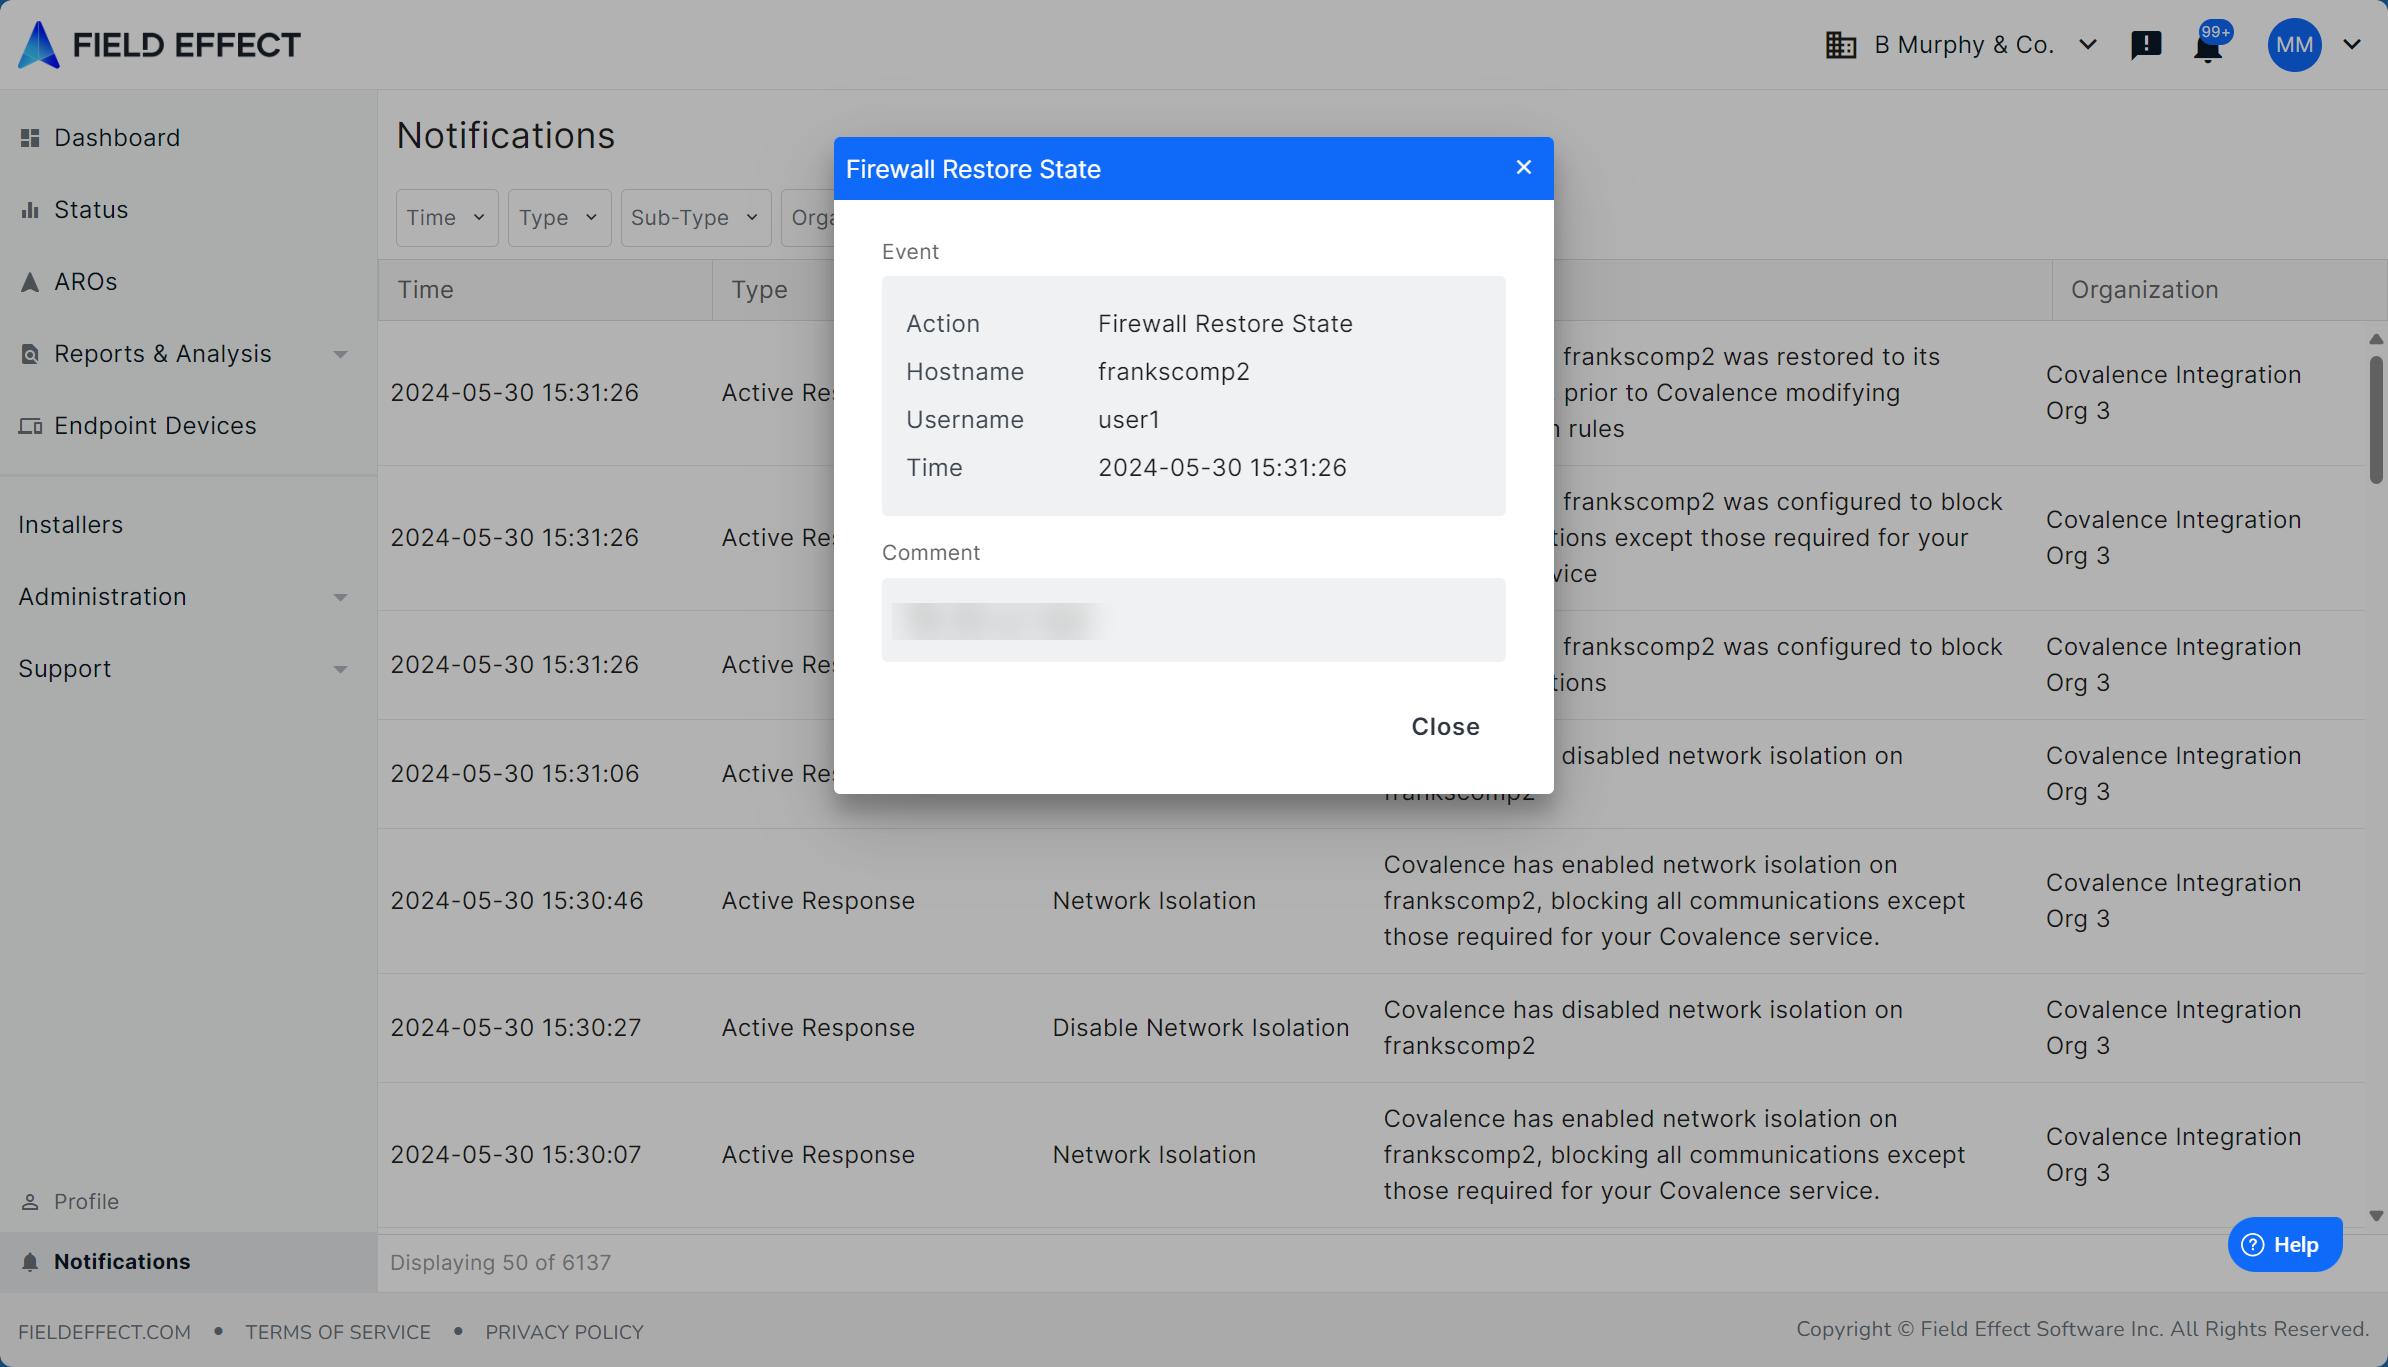This screenshot has height=1367, width=2388.
Task: Open the notifications bell with 99+ badge
Action: click(2207, 47)
